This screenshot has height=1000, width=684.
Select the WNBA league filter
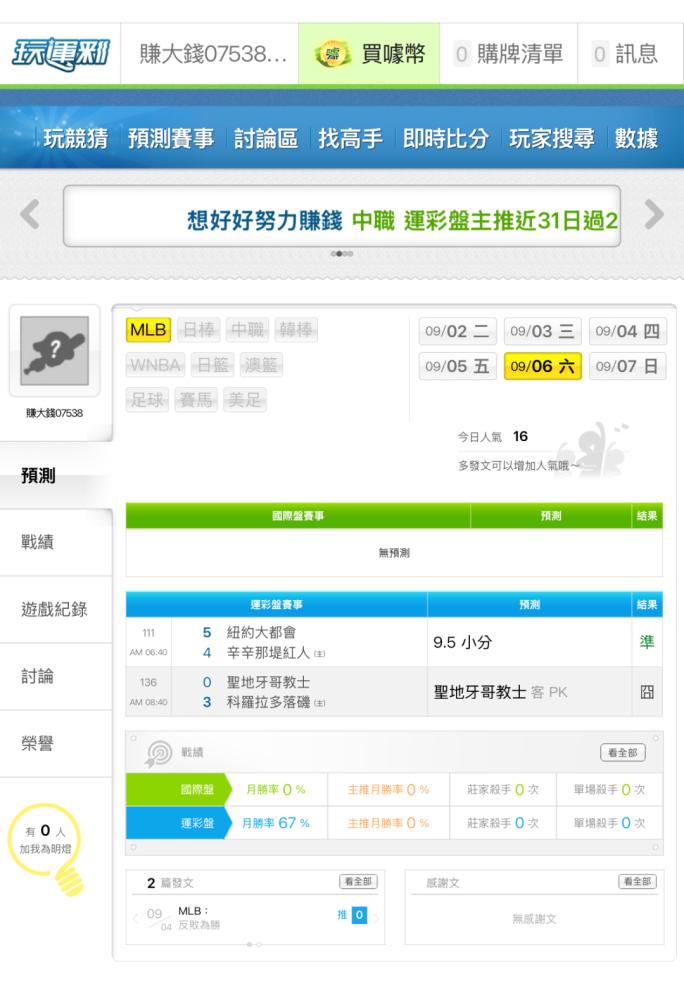155,365
